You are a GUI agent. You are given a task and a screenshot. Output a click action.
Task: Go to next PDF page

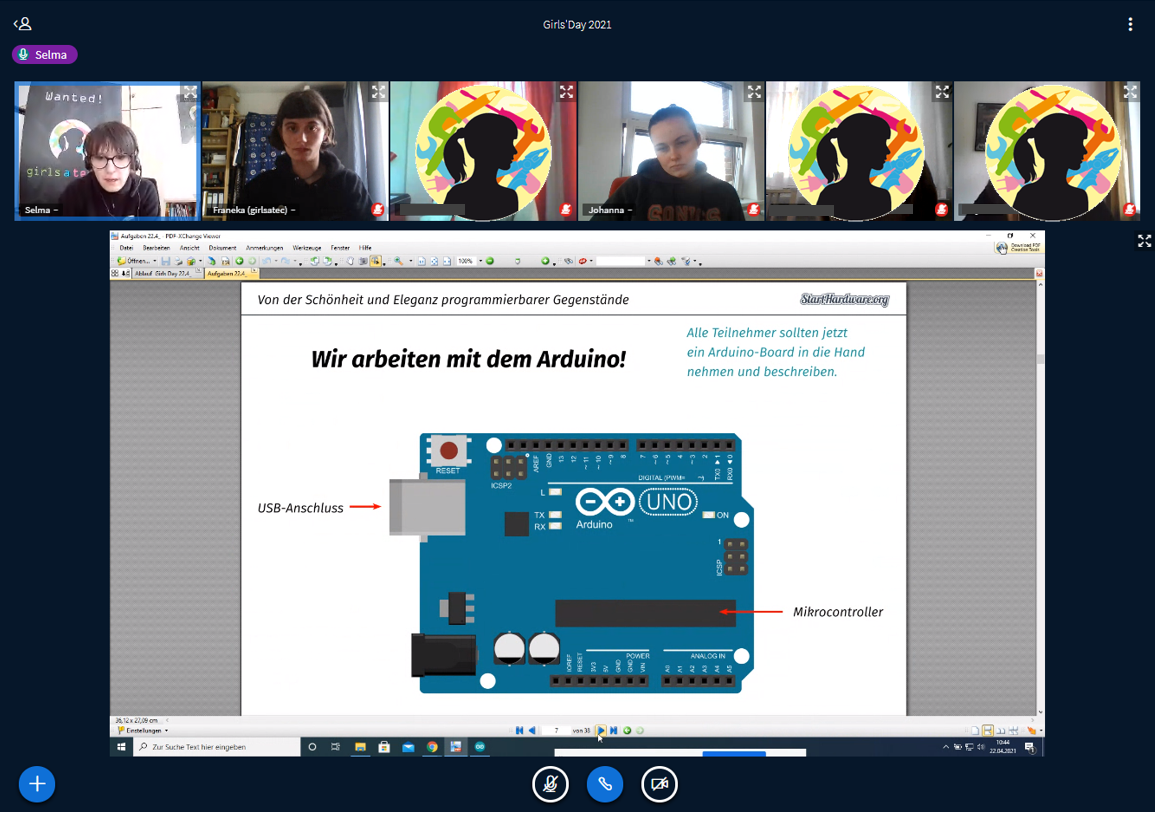601,731
